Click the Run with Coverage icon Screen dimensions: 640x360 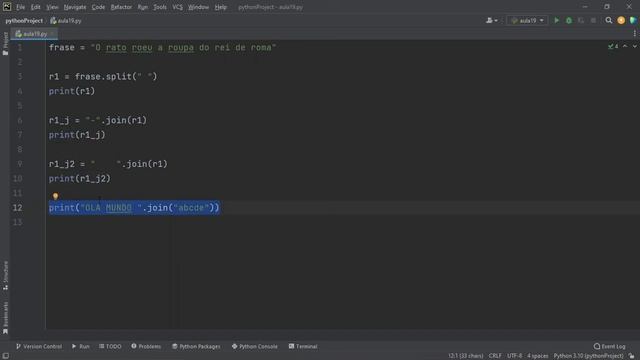point(581,20)
